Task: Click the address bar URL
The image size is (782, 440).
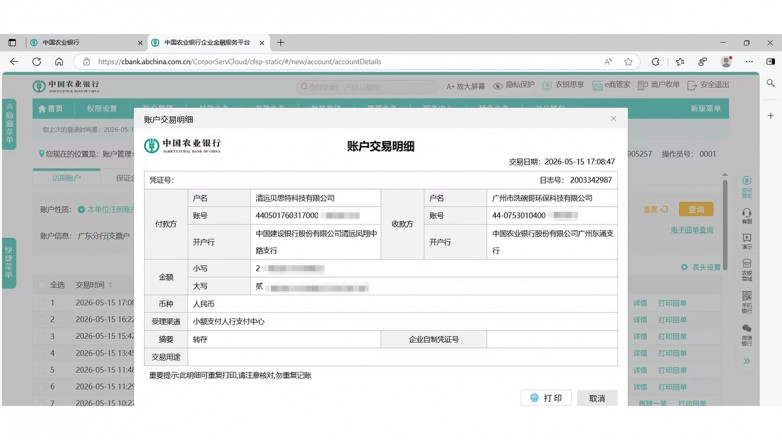Action: [x=239, y=61]
